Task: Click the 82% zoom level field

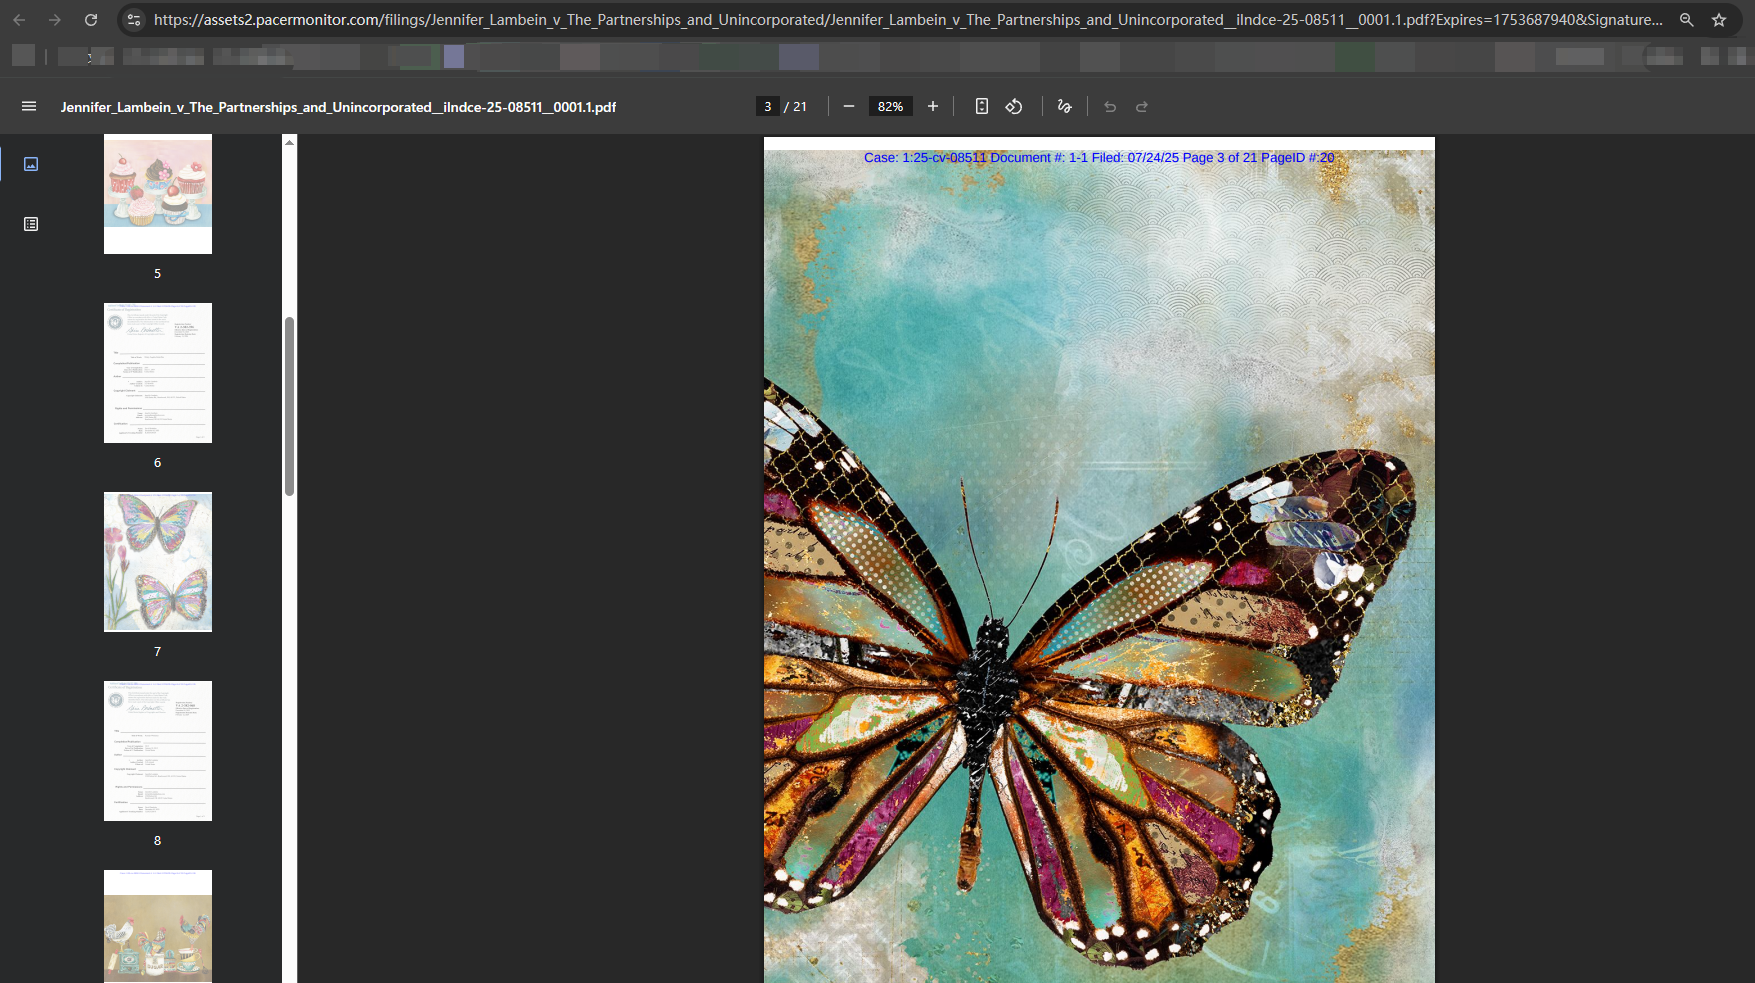Action: point(890,106)
